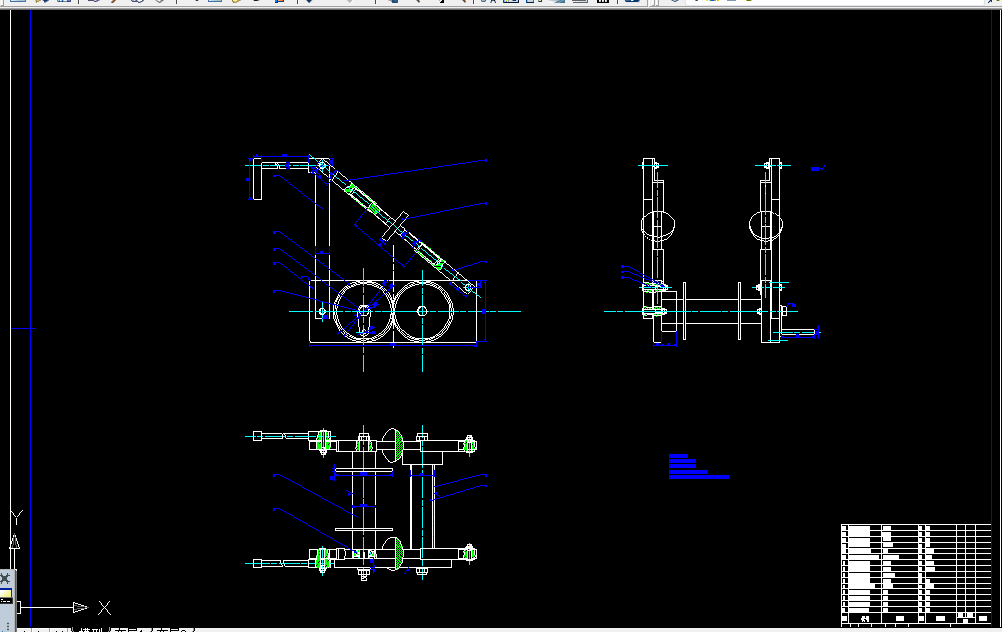Select the lower green hatched knob in bottom view
Viewport: 1002px width, 632px height.
tap(393, 553)
